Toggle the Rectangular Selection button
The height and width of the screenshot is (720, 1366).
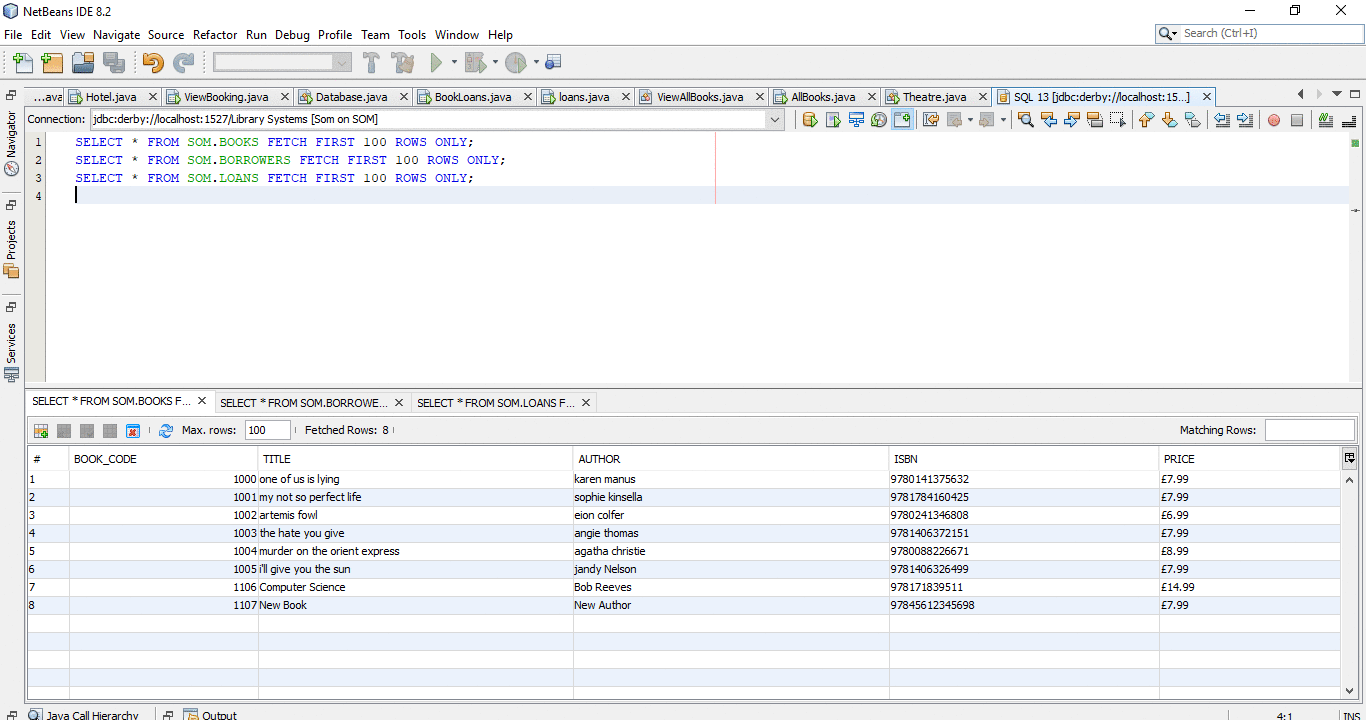coord(1118,120)
